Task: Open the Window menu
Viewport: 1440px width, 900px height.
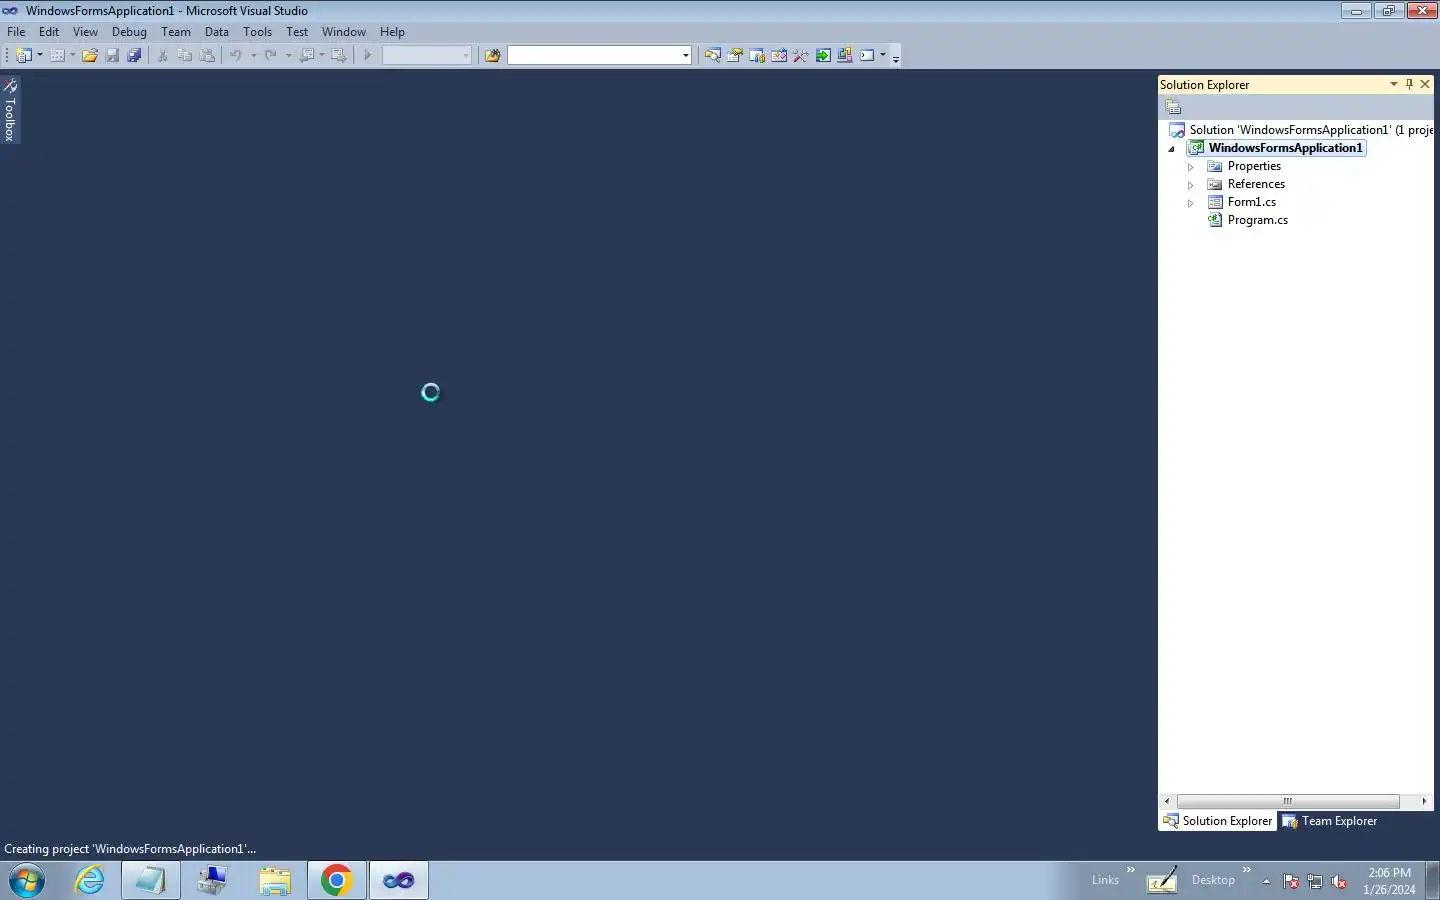Action: click(344, 32)
